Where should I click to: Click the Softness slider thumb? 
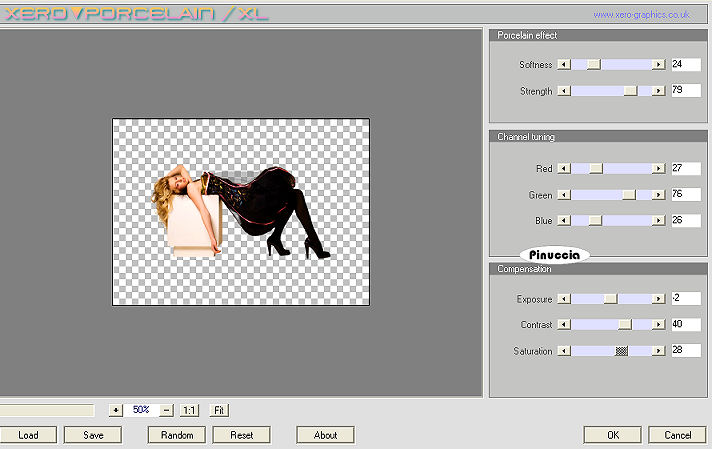594,64
